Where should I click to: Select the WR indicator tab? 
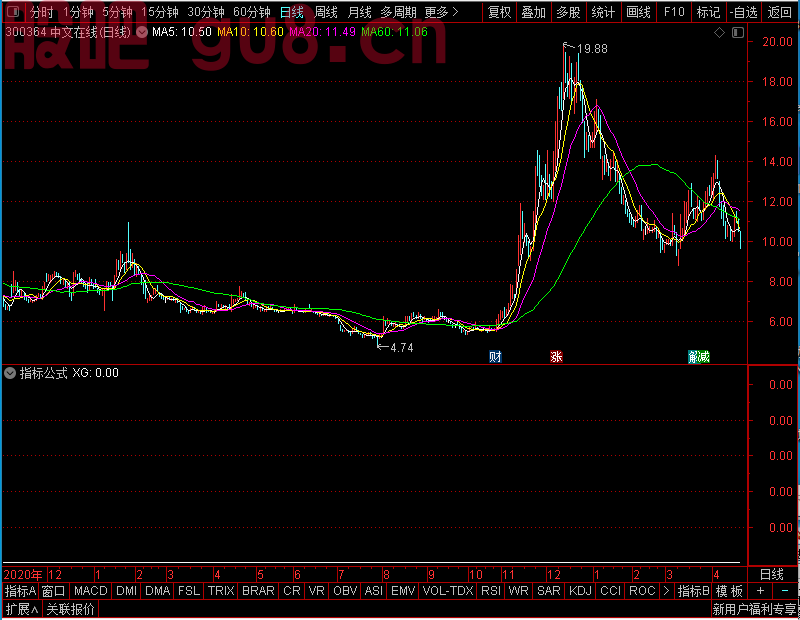pyautogui.click(x=518, y=591)
